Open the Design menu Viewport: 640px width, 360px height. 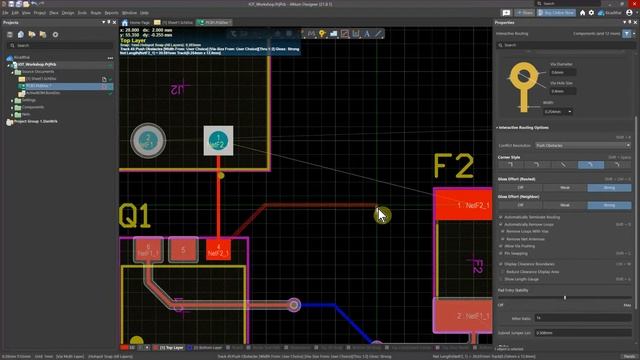coord(68,13)
